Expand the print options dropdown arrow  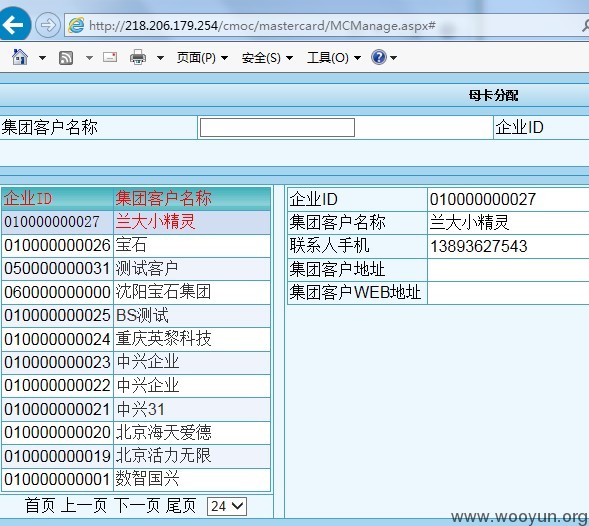point(160,58)
